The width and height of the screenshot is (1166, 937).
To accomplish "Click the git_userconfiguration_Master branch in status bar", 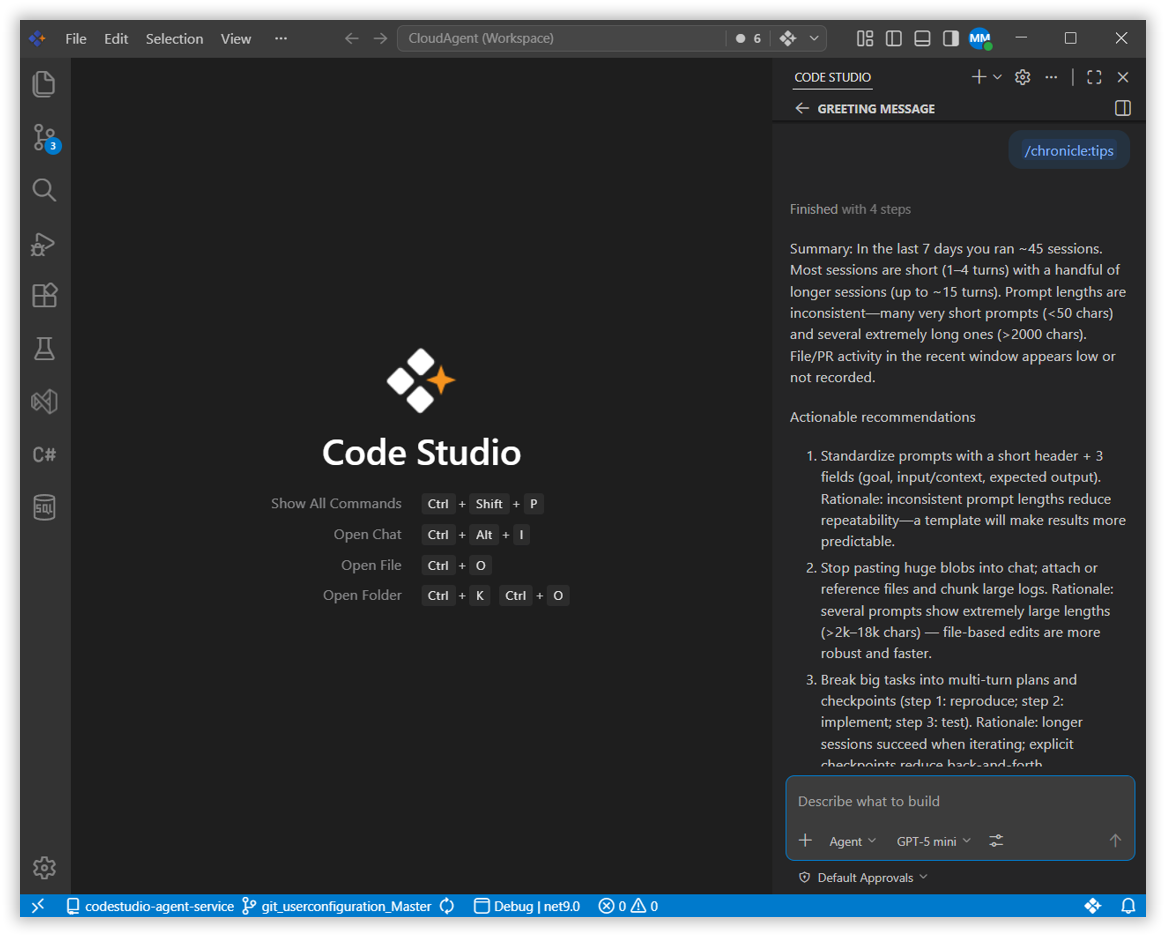I will tap(338, 906).
